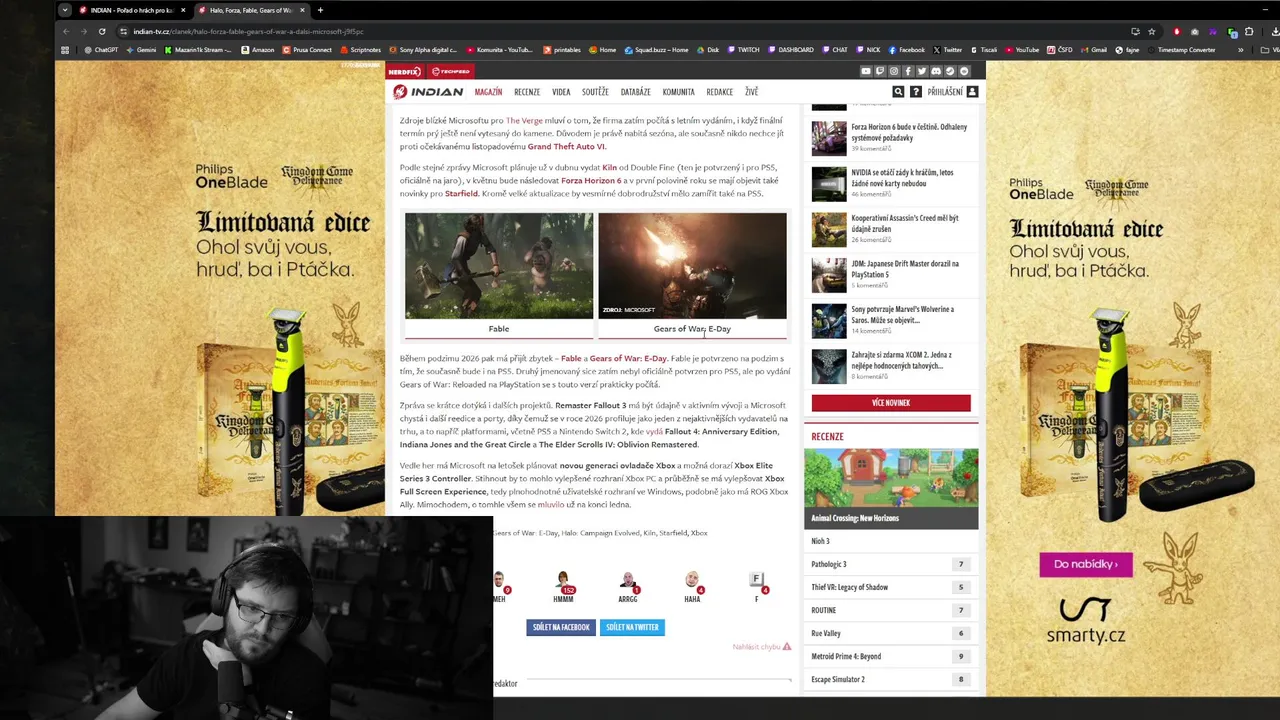Expand the hidden bookmarks overflow chevron
Viewport: 1280px width, 720px height.
1241,50
